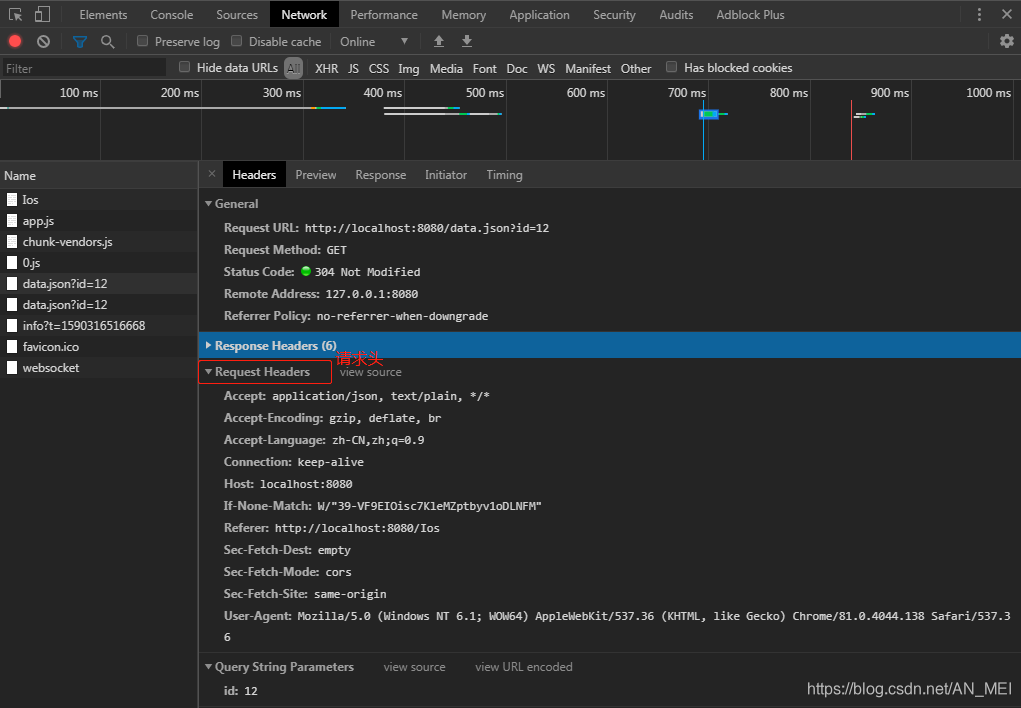Screen dimensions: 1021x708
Task: Filter requests by JS
Action: 353,68
